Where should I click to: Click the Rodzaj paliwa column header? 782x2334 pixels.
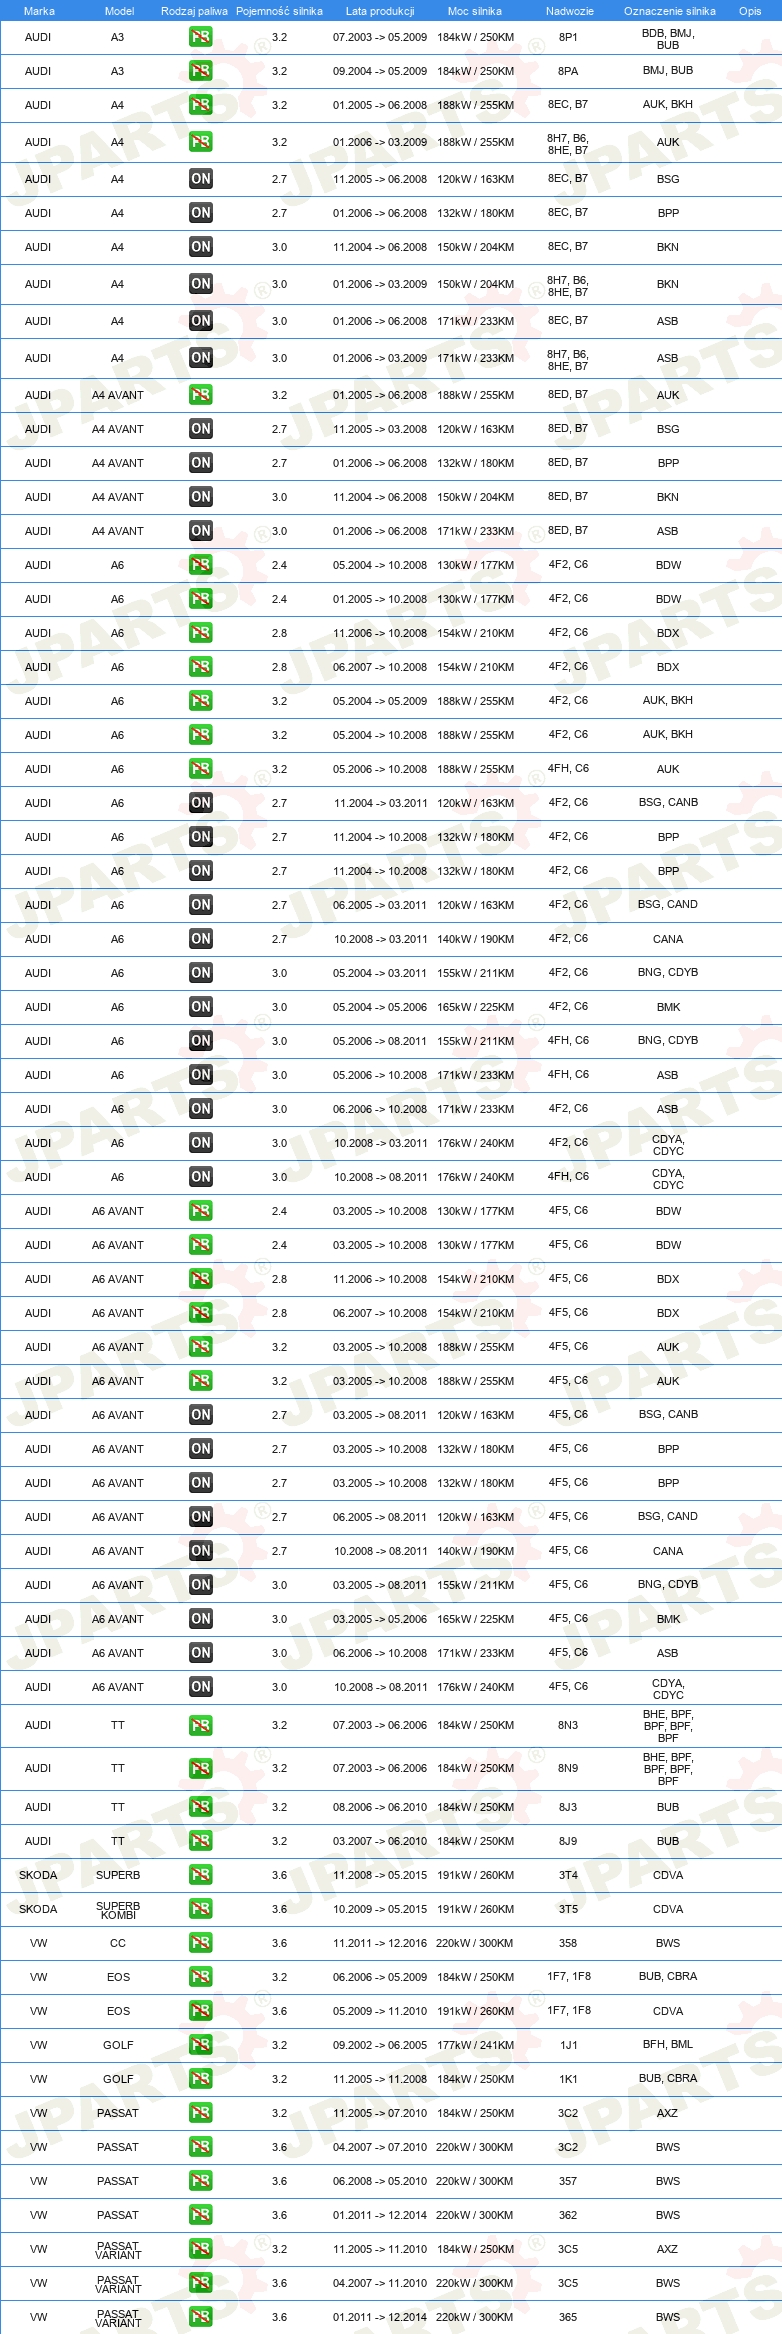[x=194, y=11]
